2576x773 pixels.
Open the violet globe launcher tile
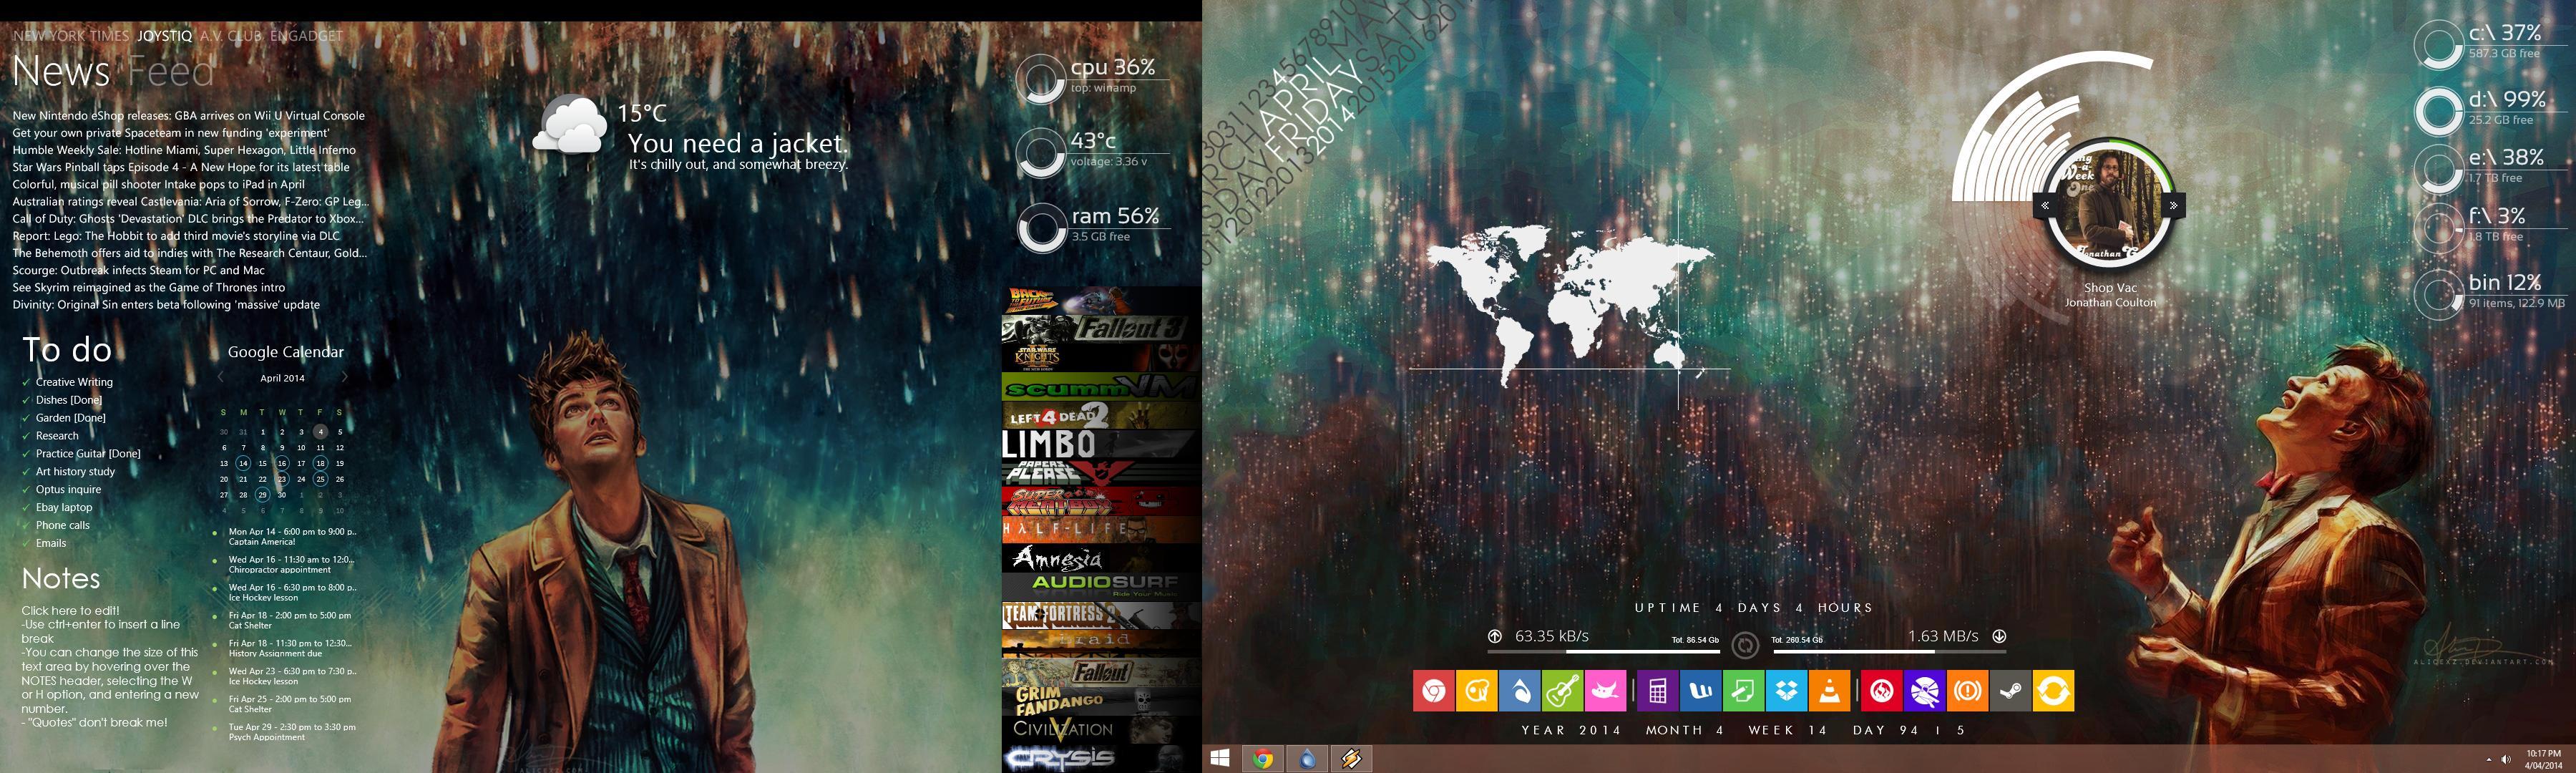coord(1925,691)
